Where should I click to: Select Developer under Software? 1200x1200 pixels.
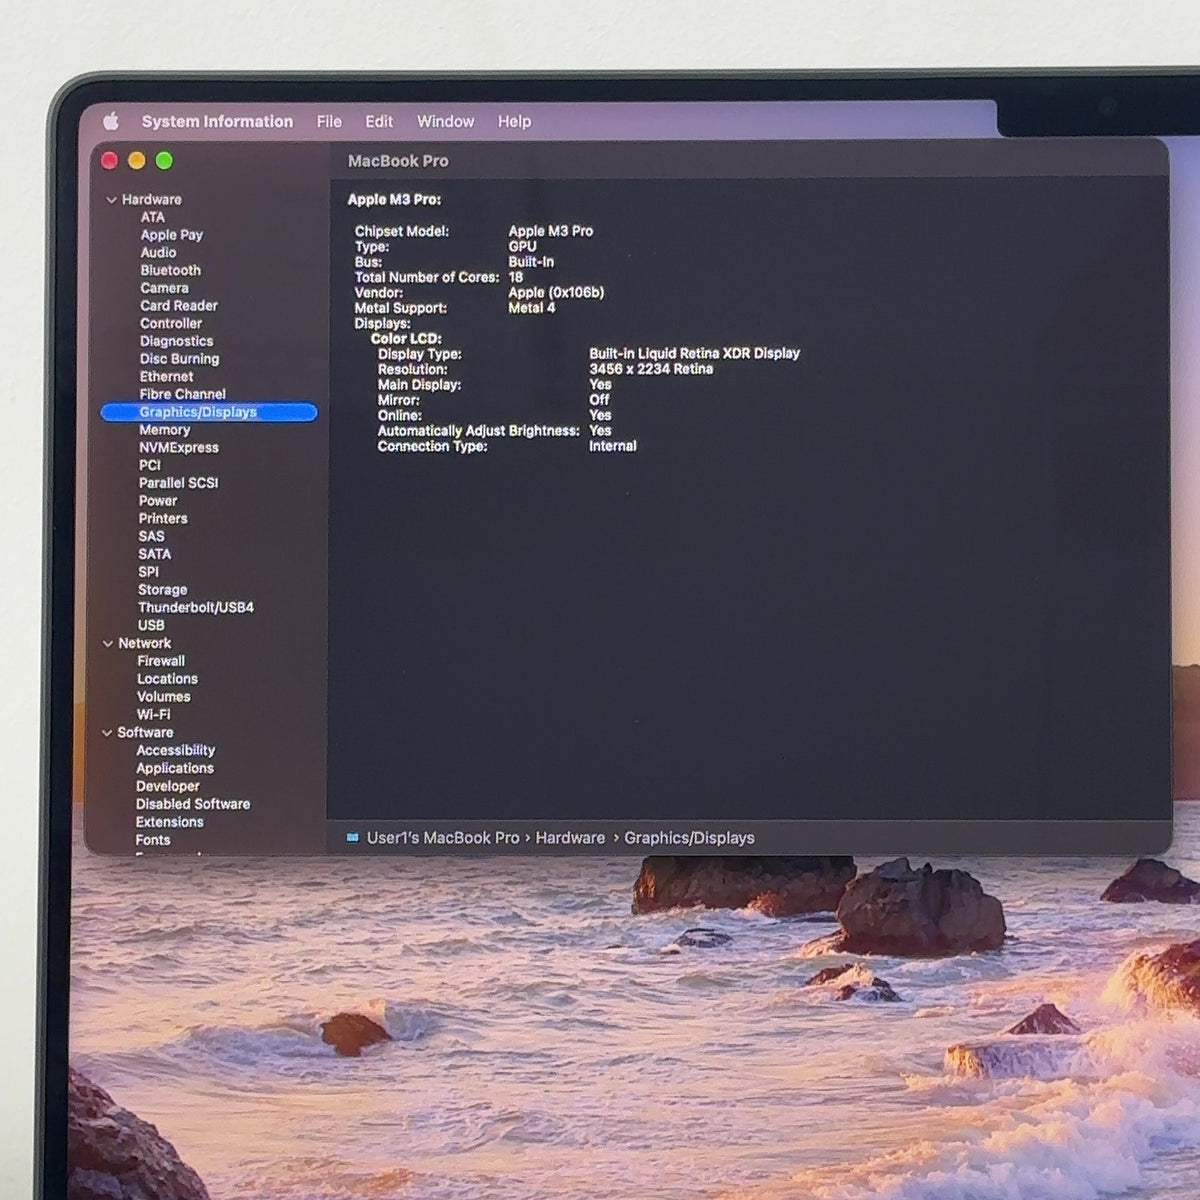pos(167,787)
